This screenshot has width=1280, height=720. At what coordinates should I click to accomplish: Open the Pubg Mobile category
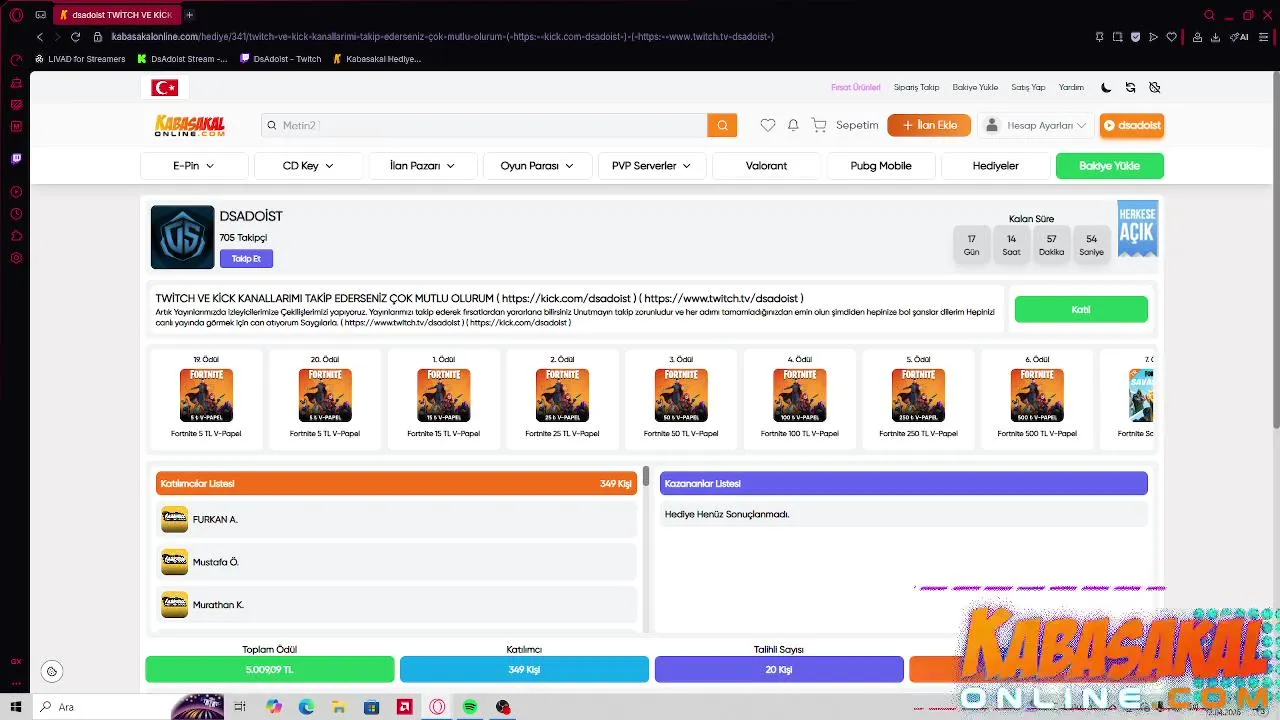[881, 166]
